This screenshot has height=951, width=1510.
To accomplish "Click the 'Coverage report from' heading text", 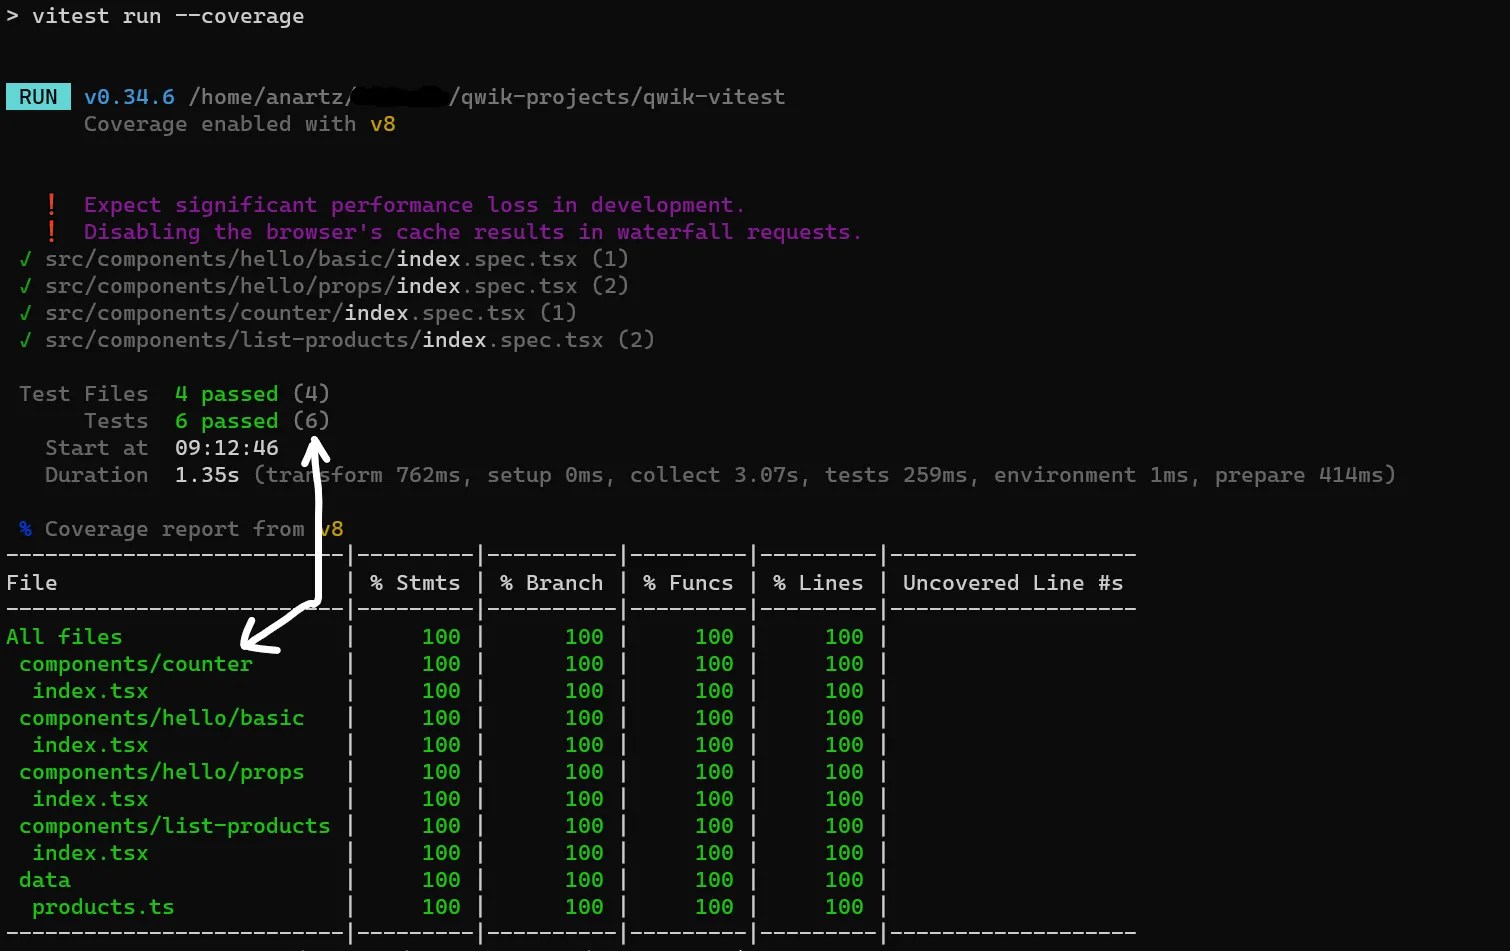I will point(175,529).
